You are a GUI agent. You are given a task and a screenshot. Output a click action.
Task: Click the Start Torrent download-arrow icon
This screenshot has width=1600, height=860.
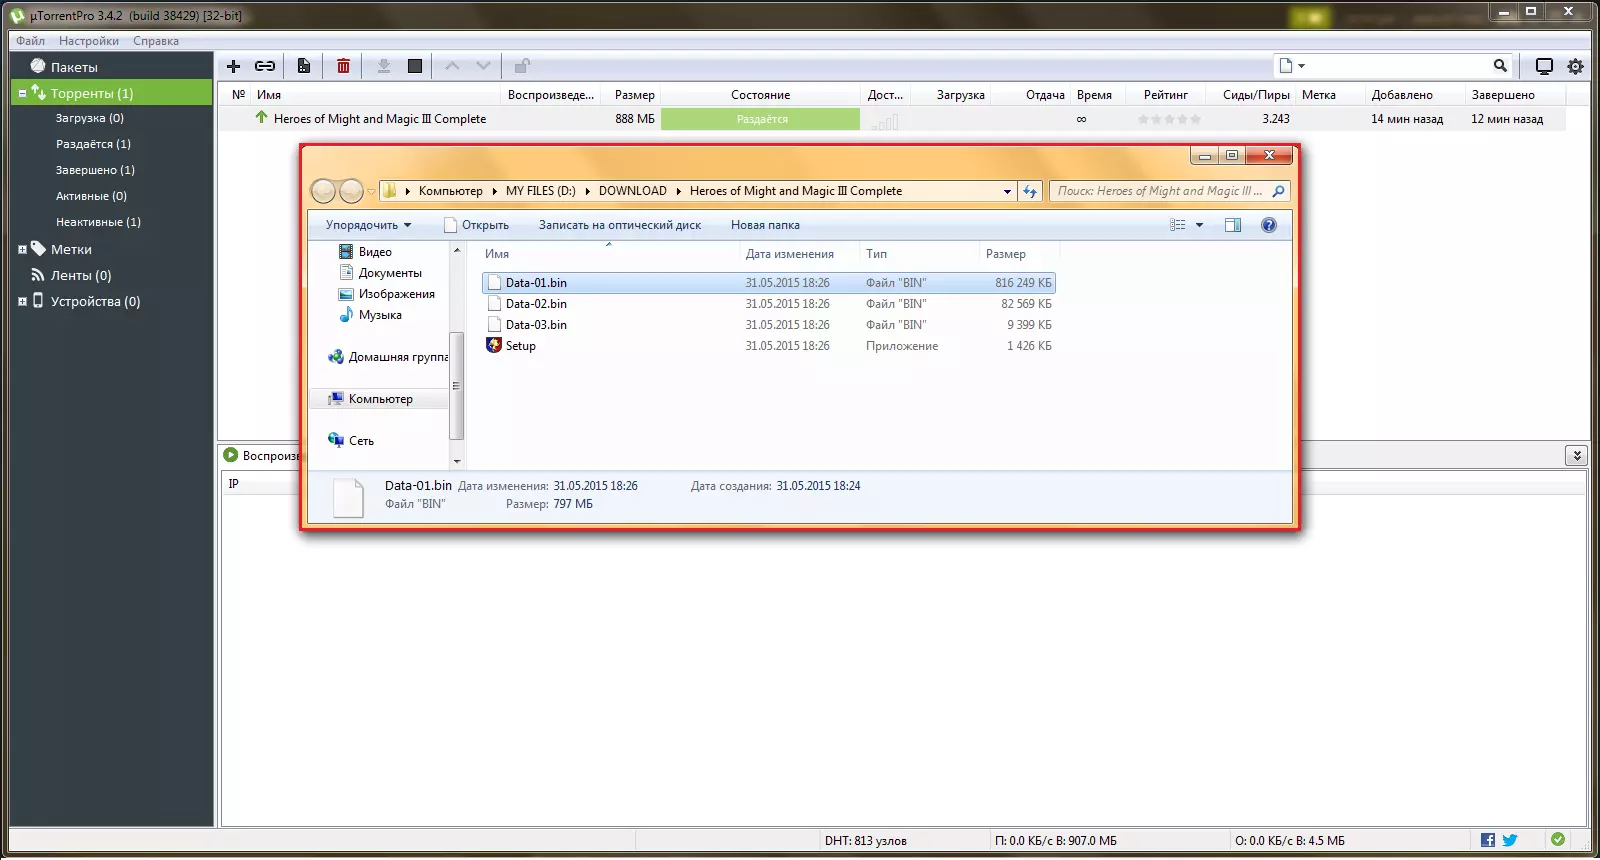(383, 66)
